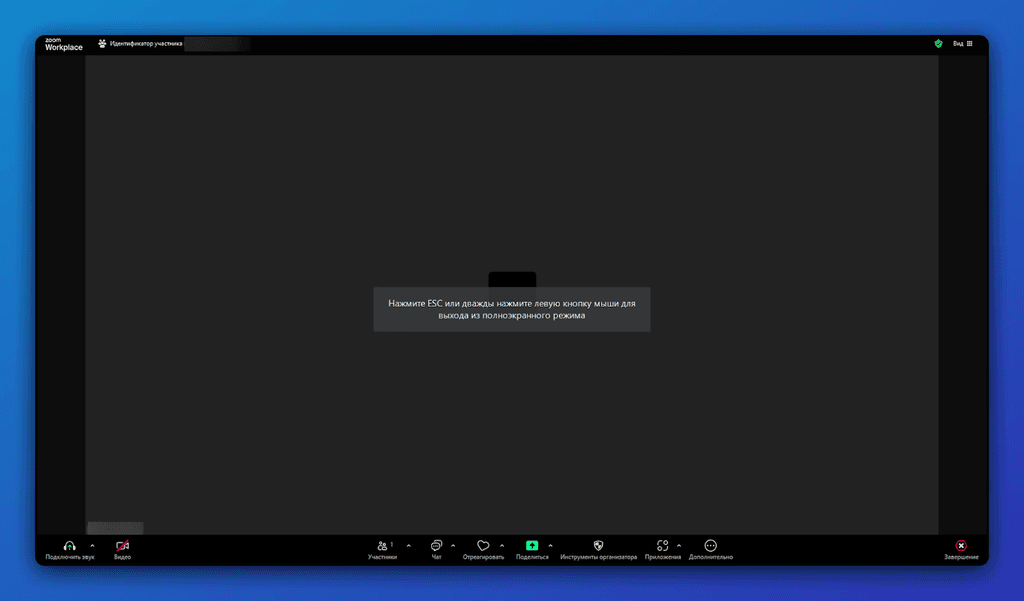
Task: Enable audio via Подключить звук
Action: click(67, 545)
